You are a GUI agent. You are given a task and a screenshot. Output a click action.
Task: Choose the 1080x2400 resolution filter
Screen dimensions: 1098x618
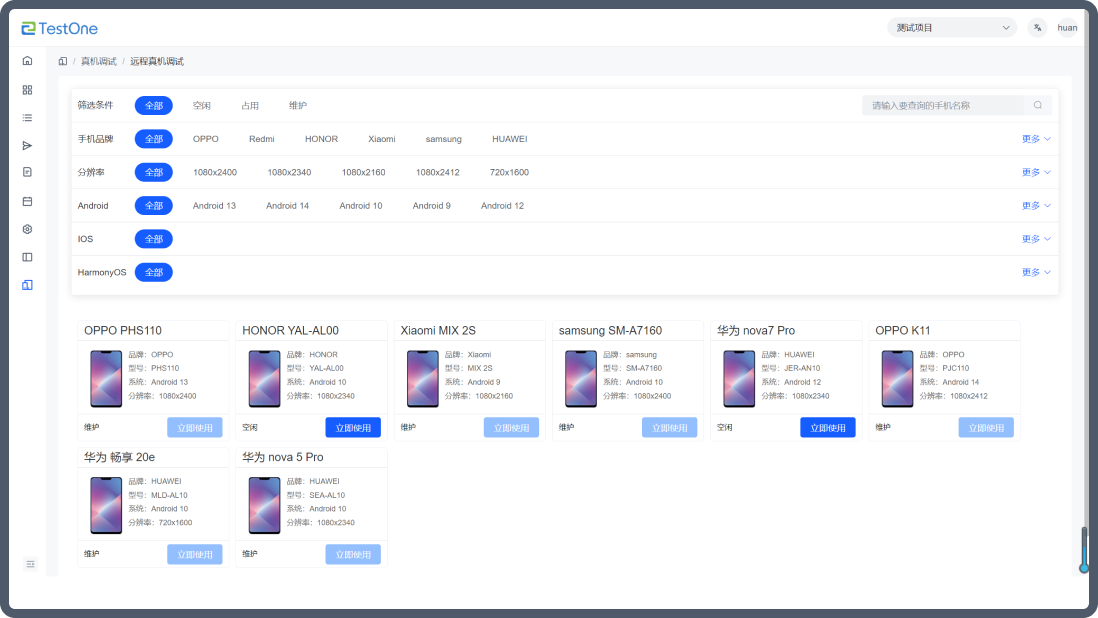pyautogui.click(x=215, y=172)
